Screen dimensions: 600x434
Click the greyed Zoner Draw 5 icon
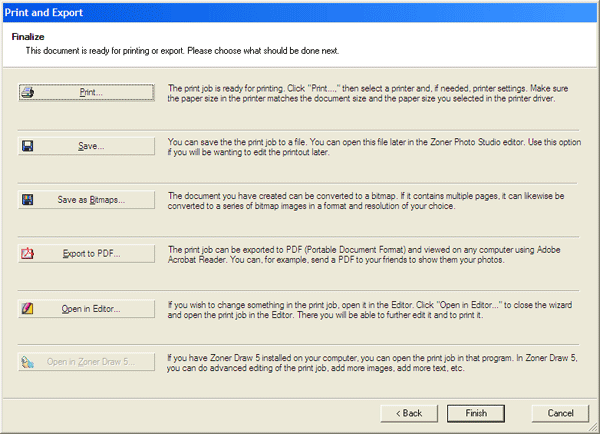coord(27,362)
